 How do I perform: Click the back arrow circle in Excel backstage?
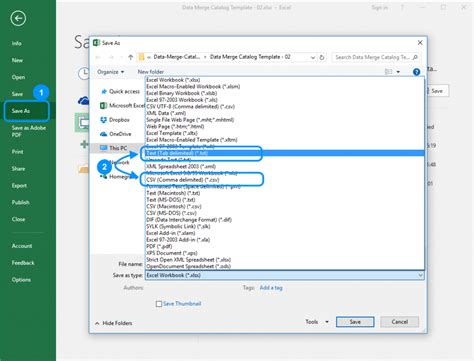pyautogui.click(x=18, y=18)
